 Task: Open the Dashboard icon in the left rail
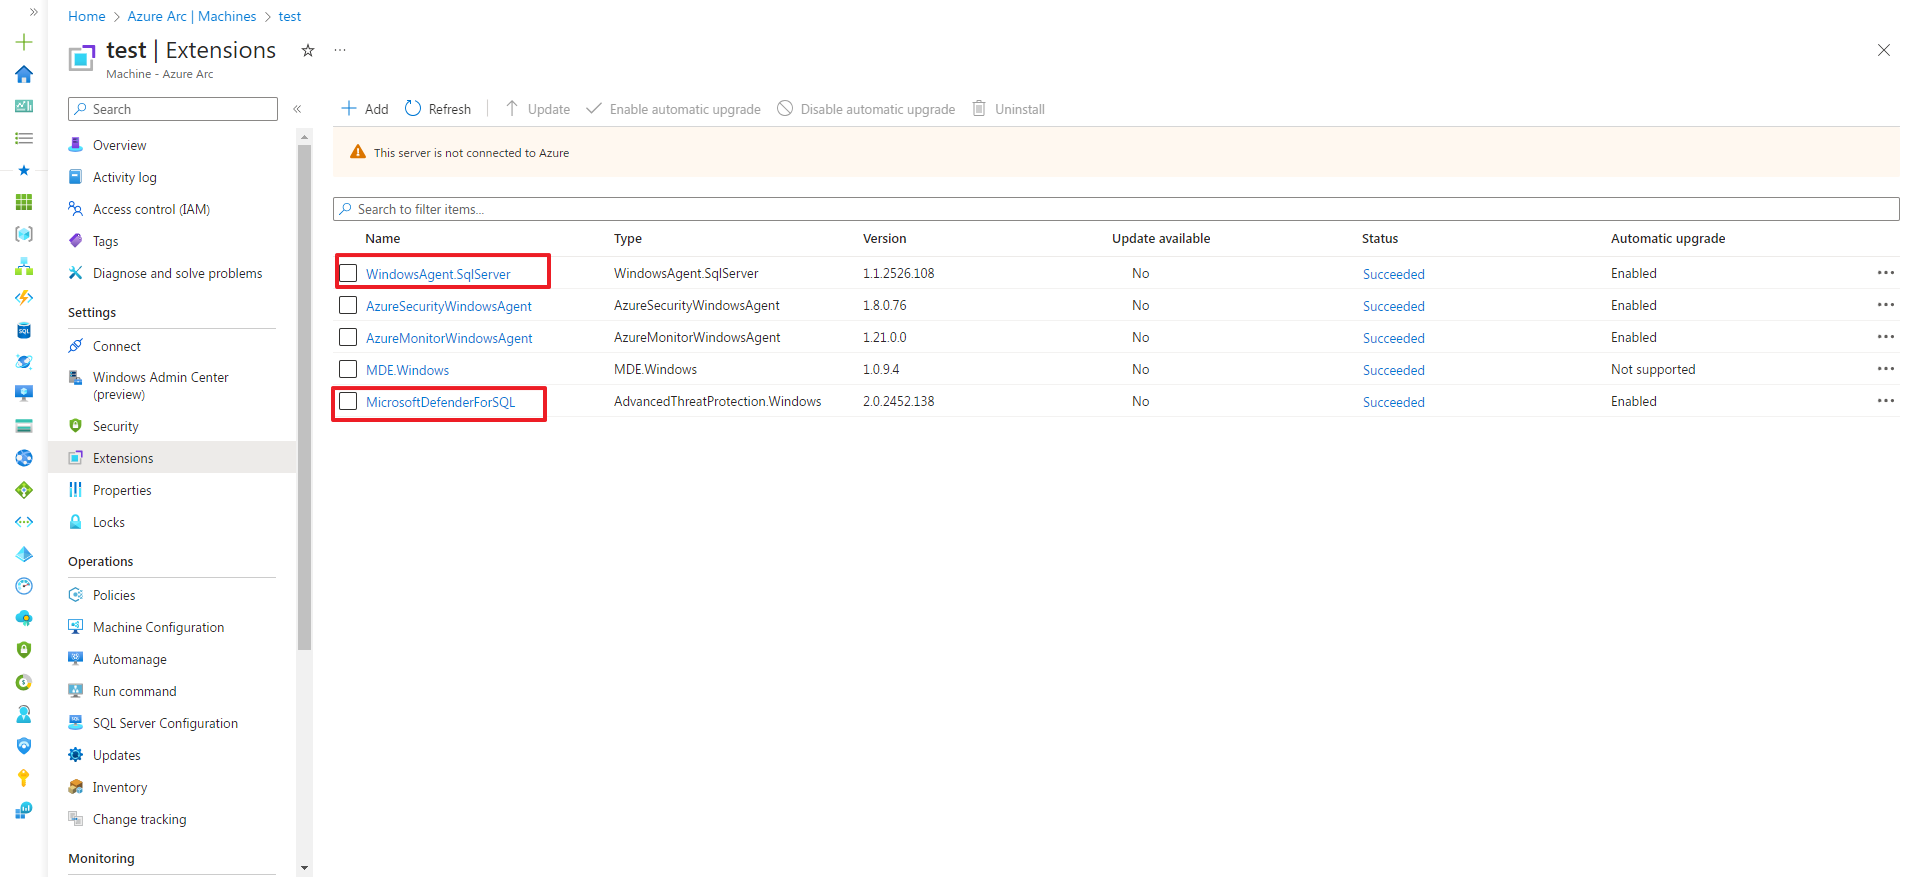24,106
